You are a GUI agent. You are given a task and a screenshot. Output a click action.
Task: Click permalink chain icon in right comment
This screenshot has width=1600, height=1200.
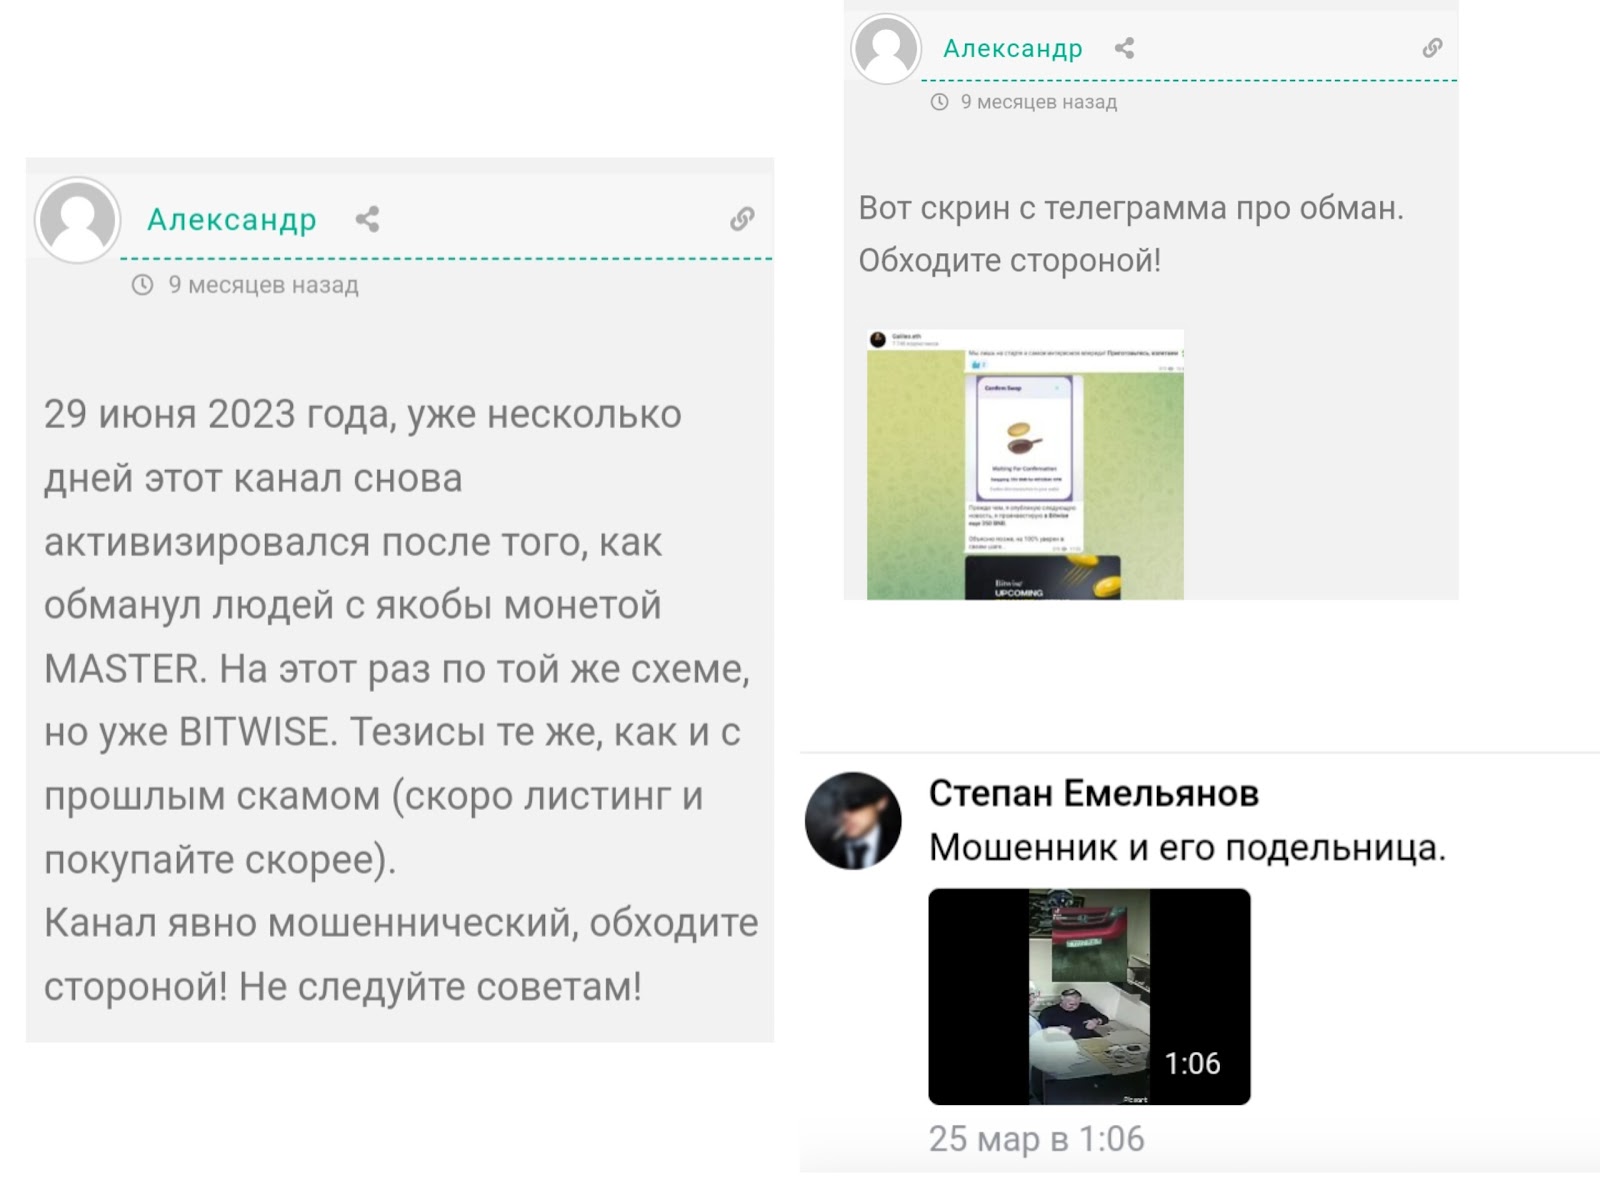pos(1432,48)
